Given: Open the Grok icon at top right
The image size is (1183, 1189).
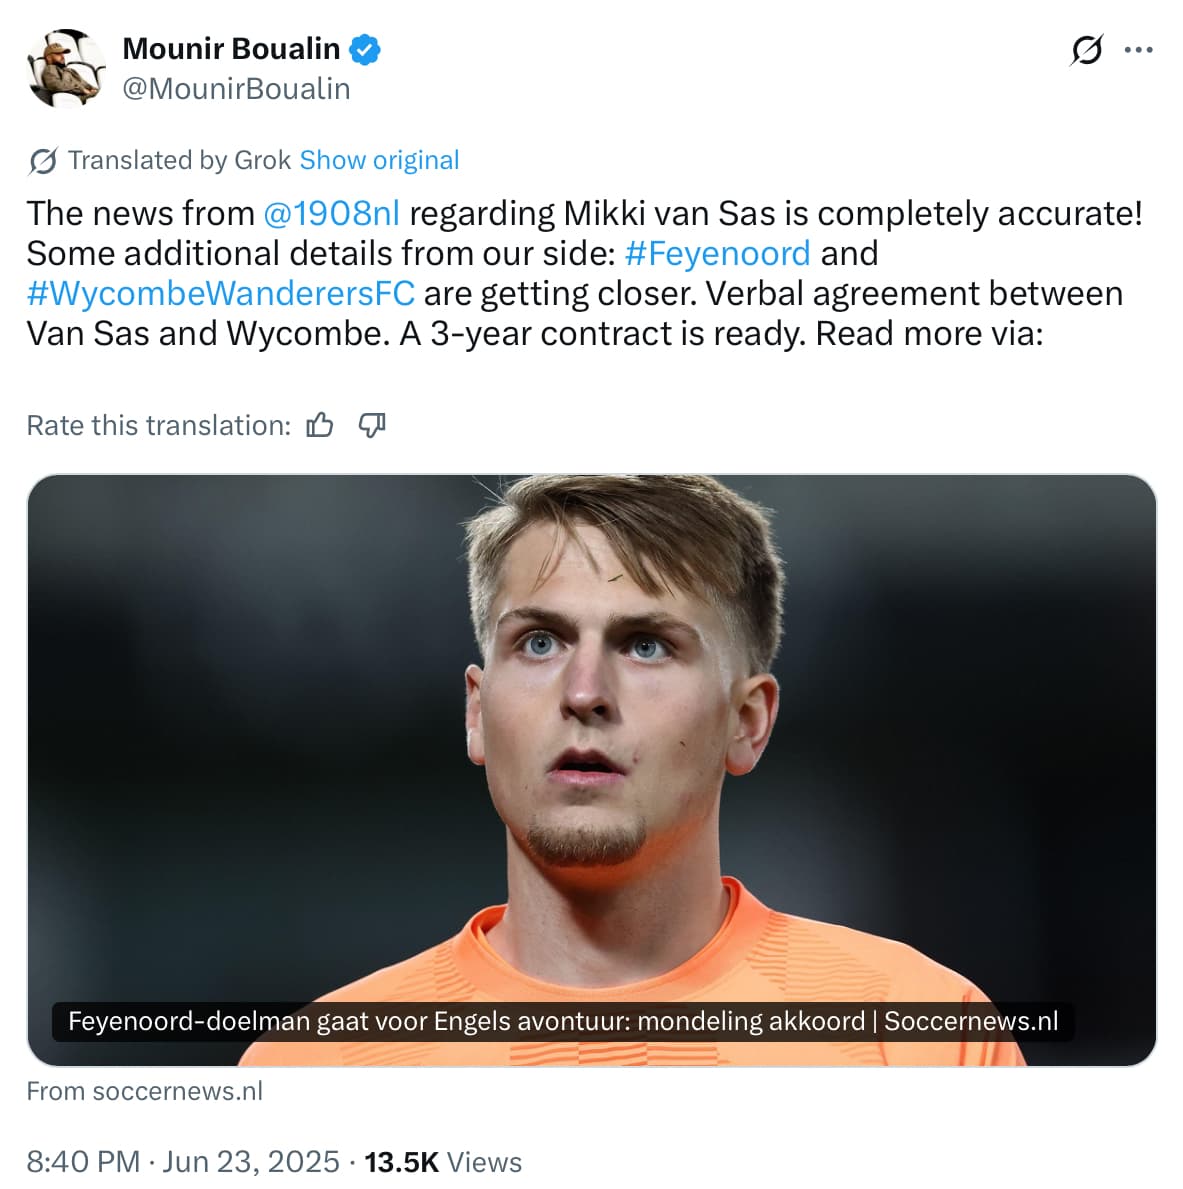Looking at the screenshot, I should tap(1086, 49).
